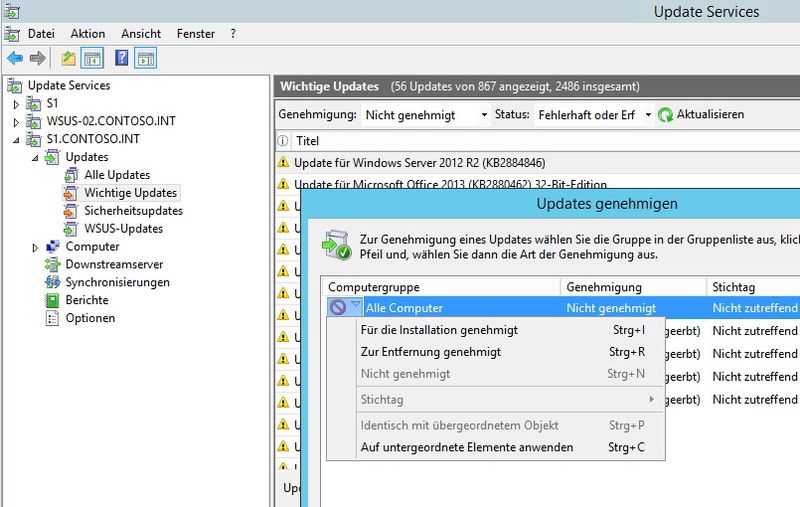800x507 pixels.
Task: Click the Berichte book icon
Action: click(53, 300)
